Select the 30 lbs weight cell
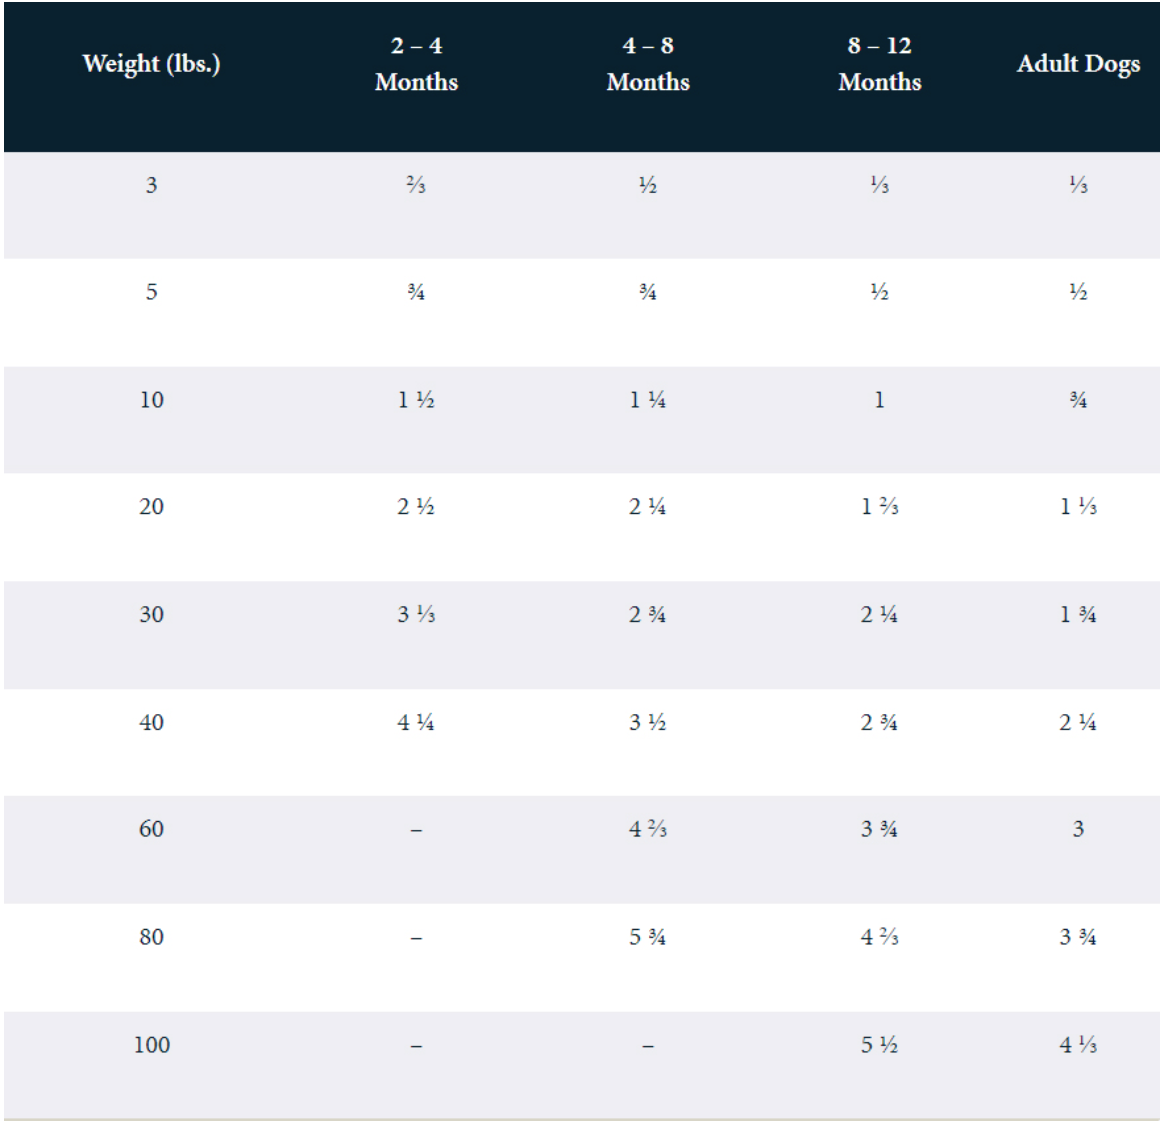 pos(151,615)
